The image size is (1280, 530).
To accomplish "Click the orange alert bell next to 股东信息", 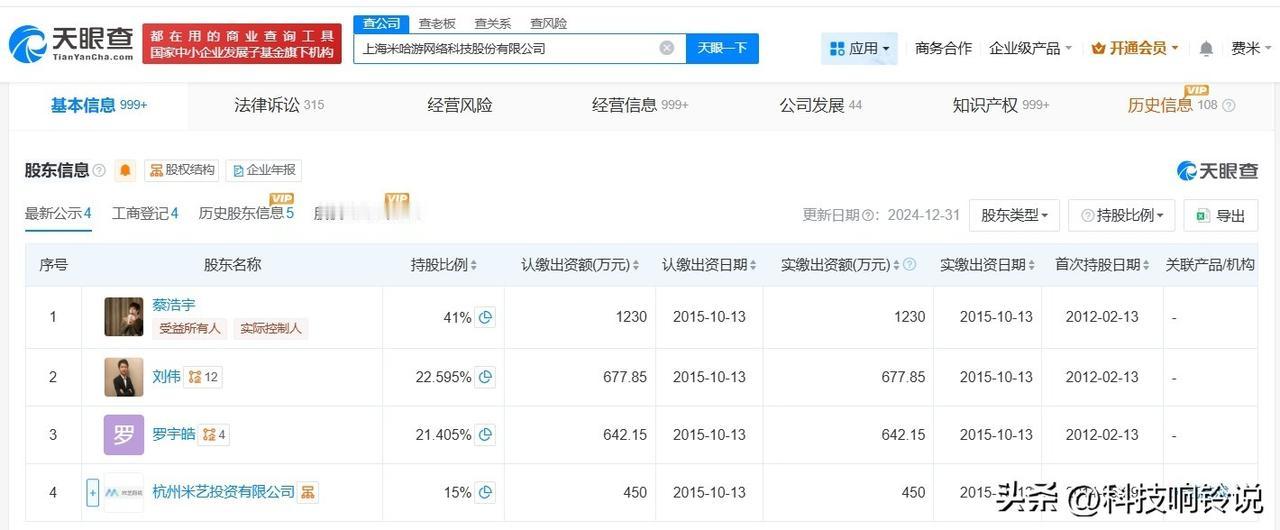I will pos(125,170).
